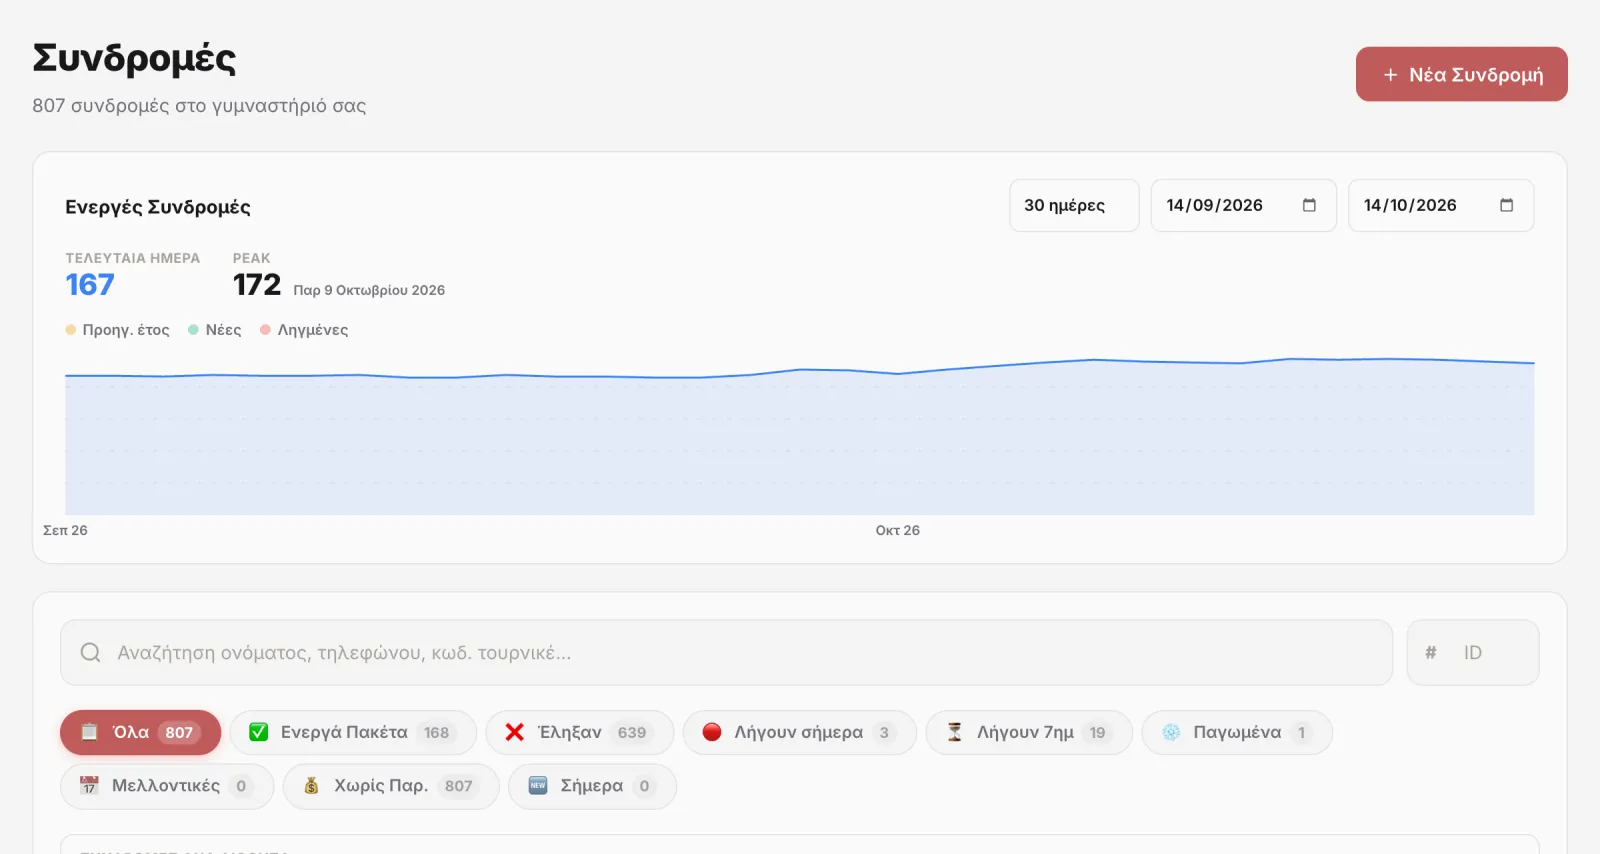
Task: Select the Λήγουν σήμερα filter tab
Action: [x=799, y=732]
